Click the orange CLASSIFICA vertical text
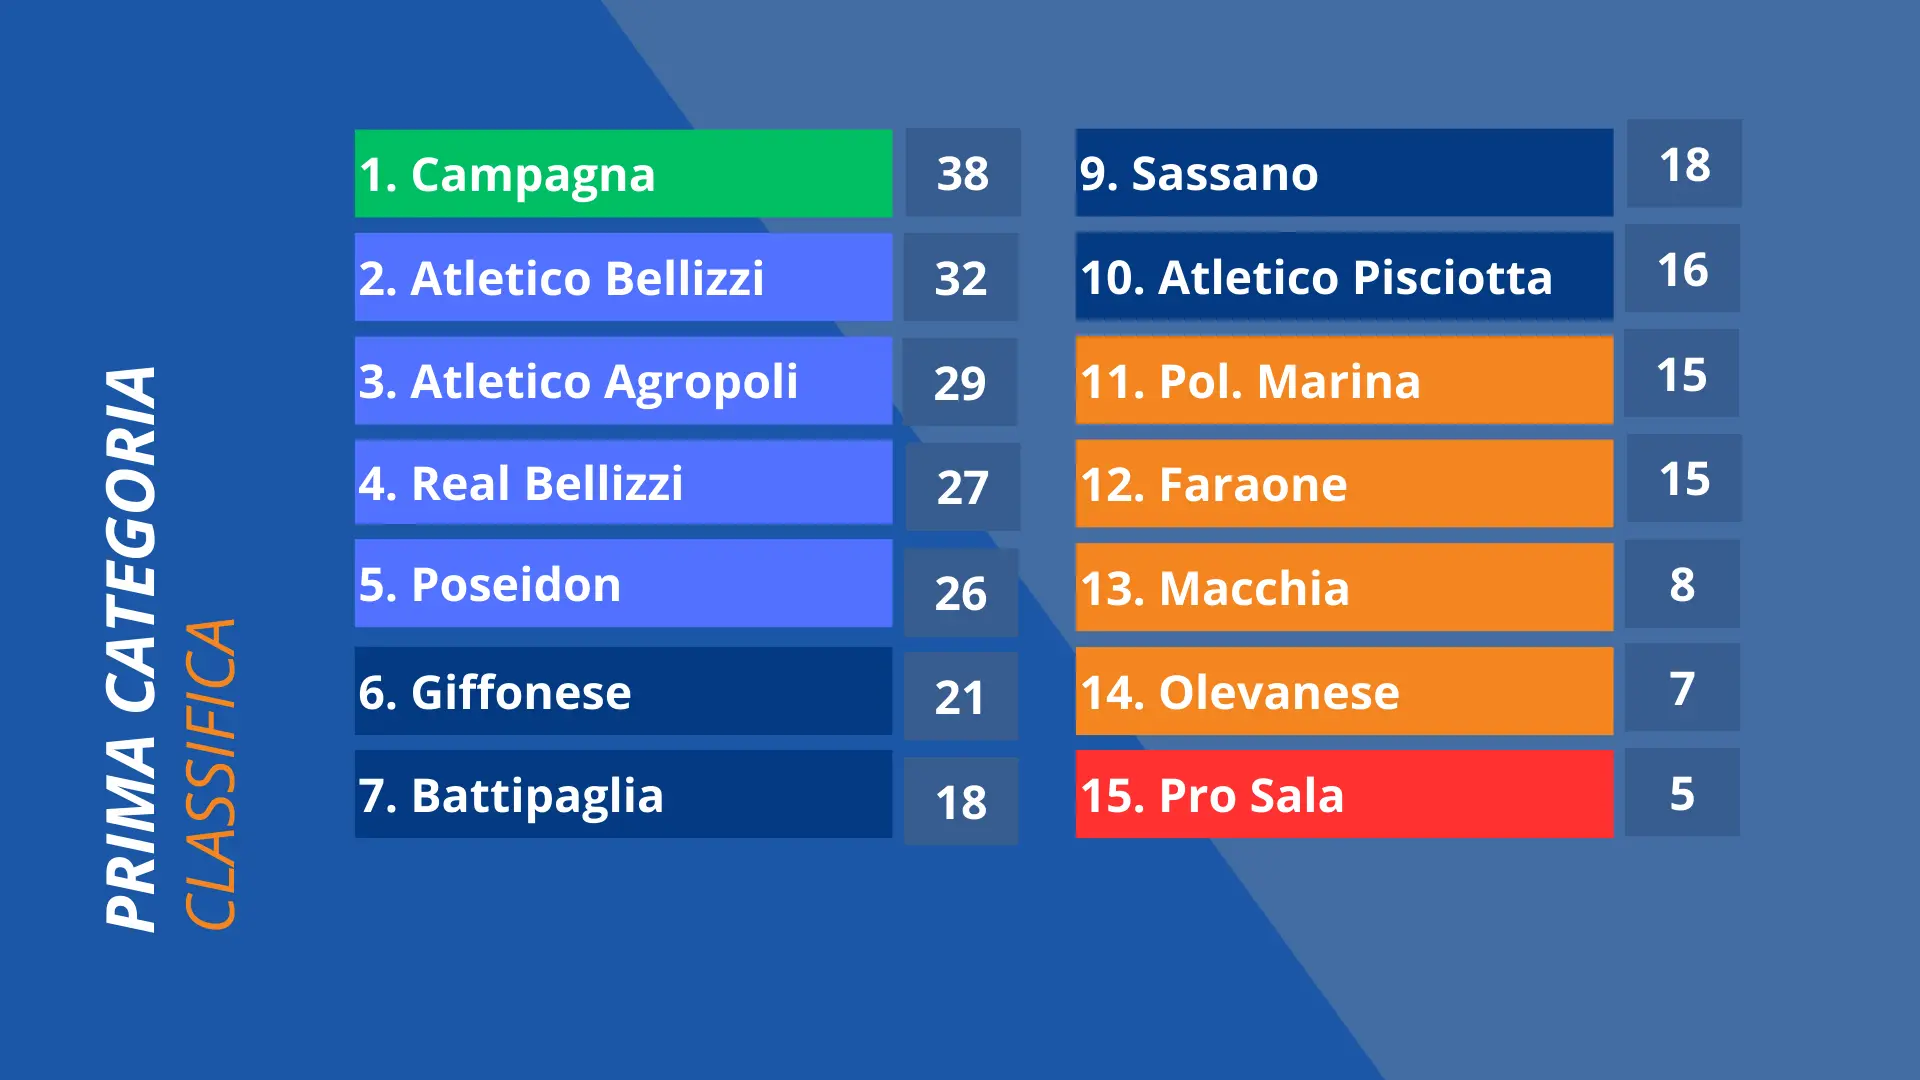1920x1080 pixels. coord(210,774)
